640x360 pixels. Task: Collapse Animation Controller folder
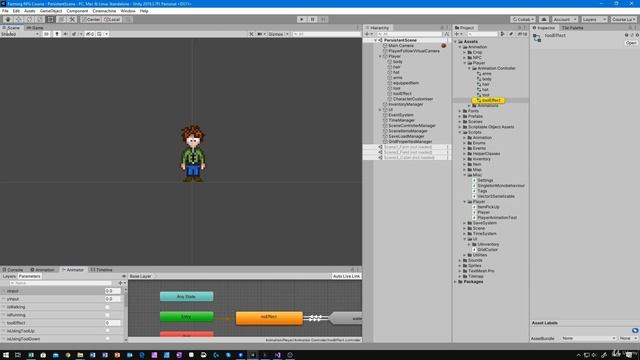(469, 68)
